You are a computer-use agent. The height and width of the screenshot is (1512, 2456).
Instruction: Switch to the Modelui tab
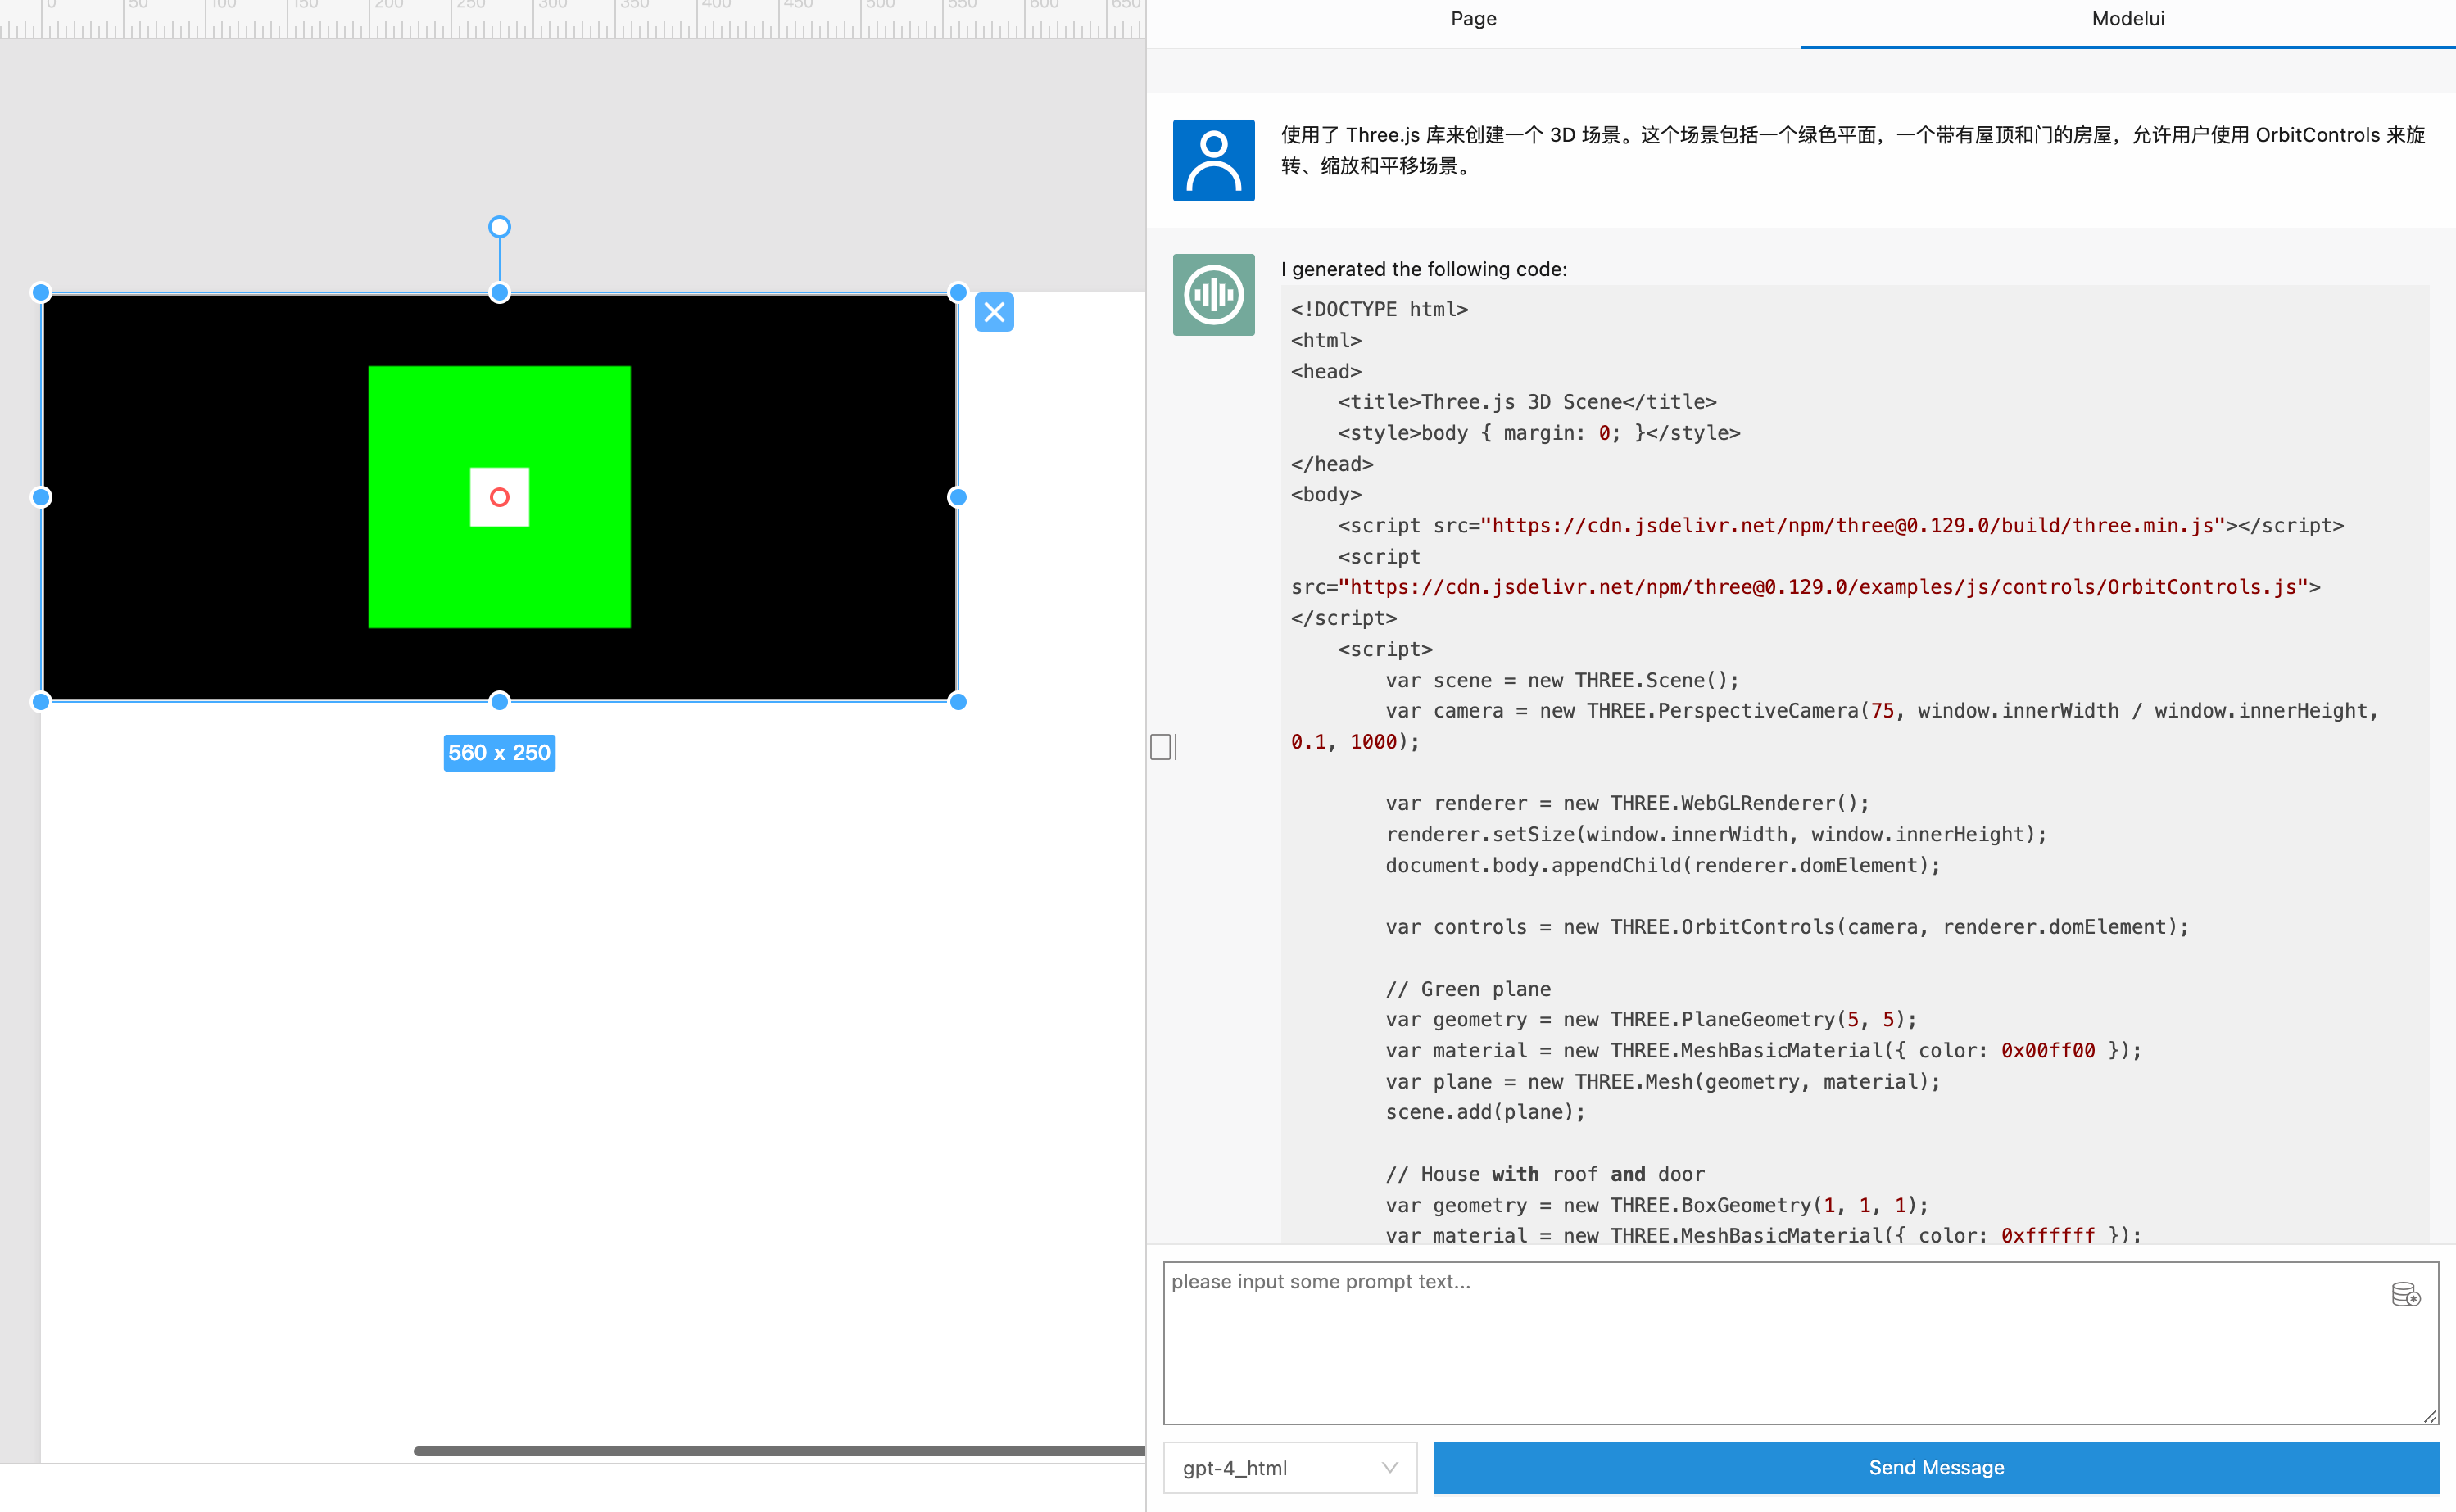[x=2128, y=19]
